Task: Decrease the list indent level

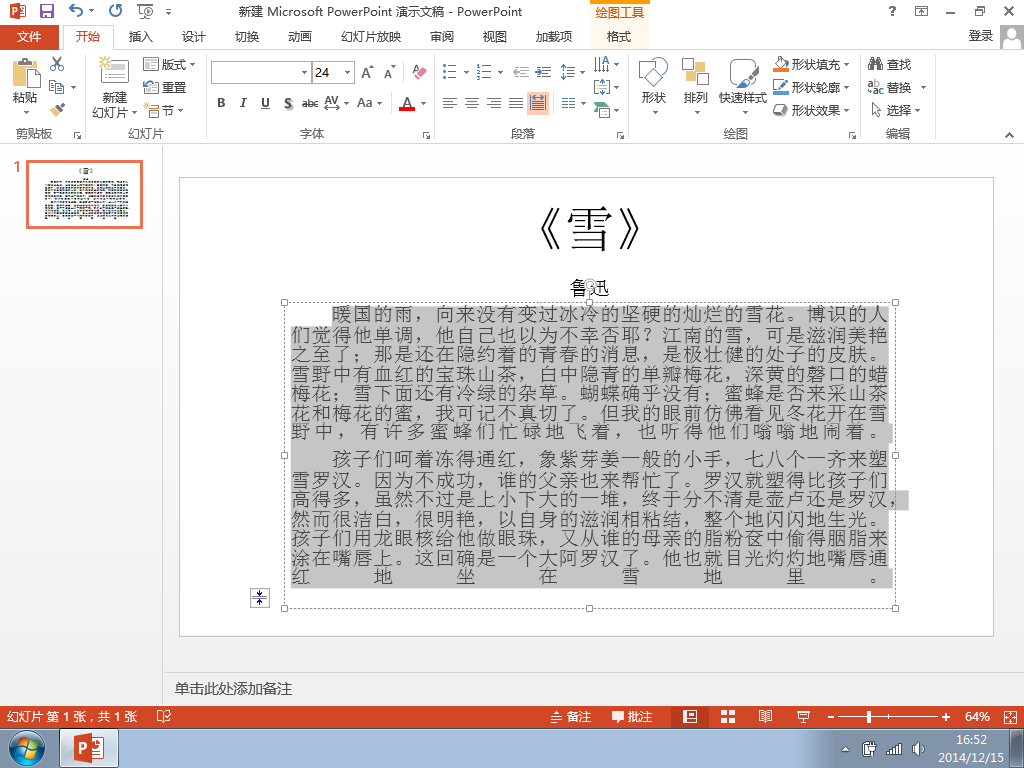Action: point(520,72)
